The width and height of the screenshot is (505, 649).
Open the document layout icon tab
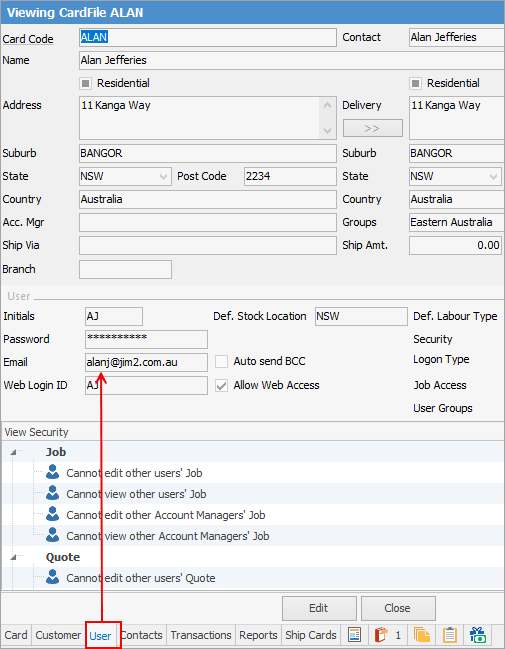pos(355,635)
